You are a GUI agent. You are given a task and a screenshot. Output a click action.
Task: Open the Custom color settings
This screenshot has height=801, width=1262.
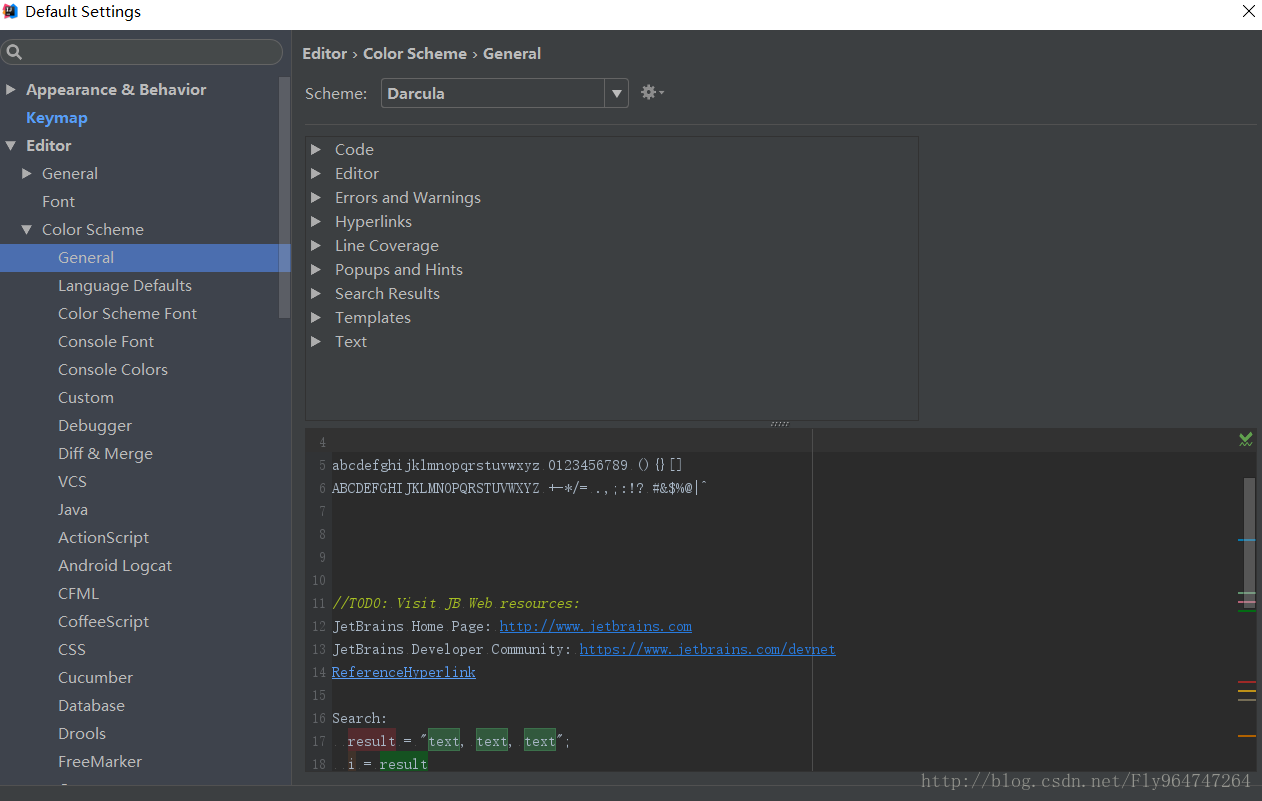click(86, 397)
